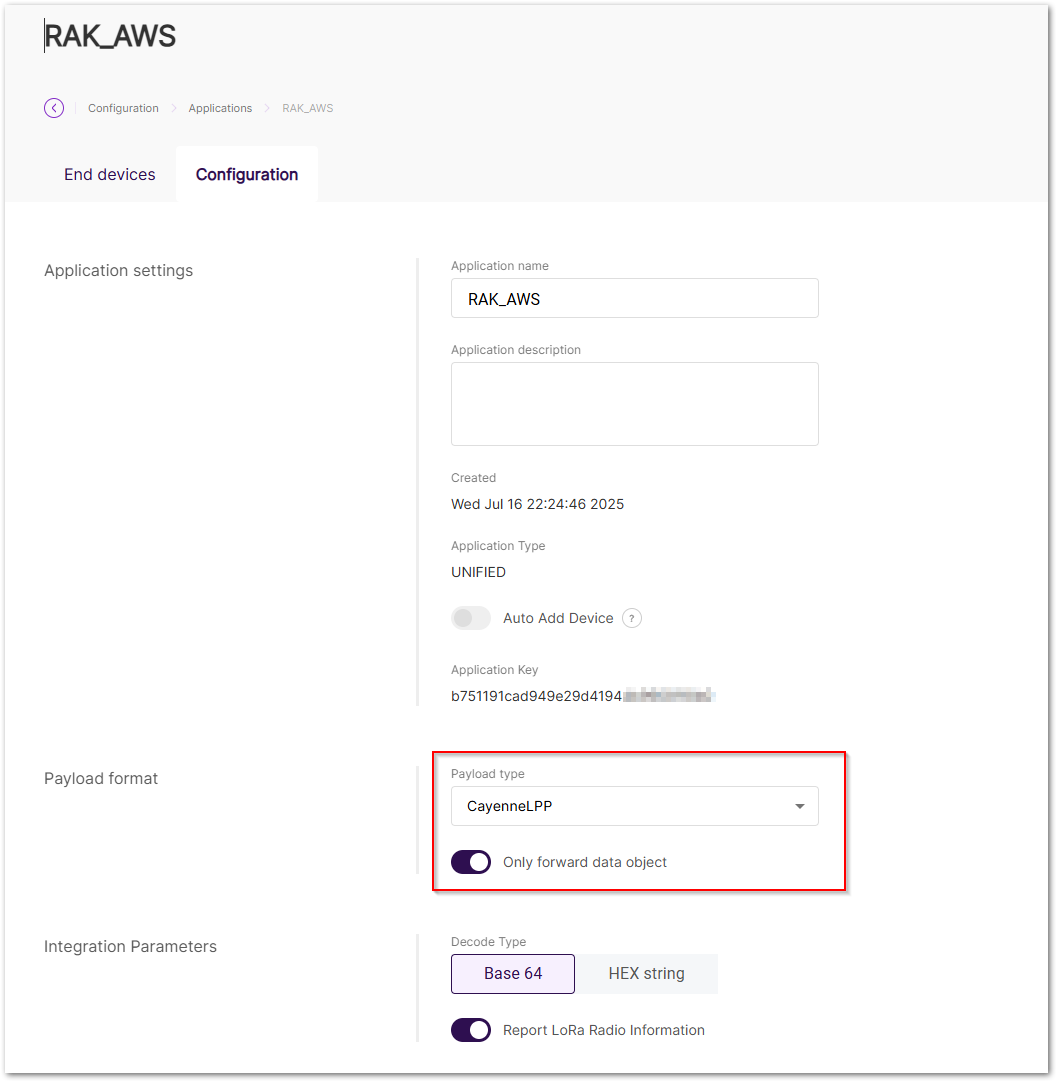Open the CayenneLPP payload type dropdown
Image resolution: width=1057 pixels, height=1082 pixels.
[x=635, y=806]
